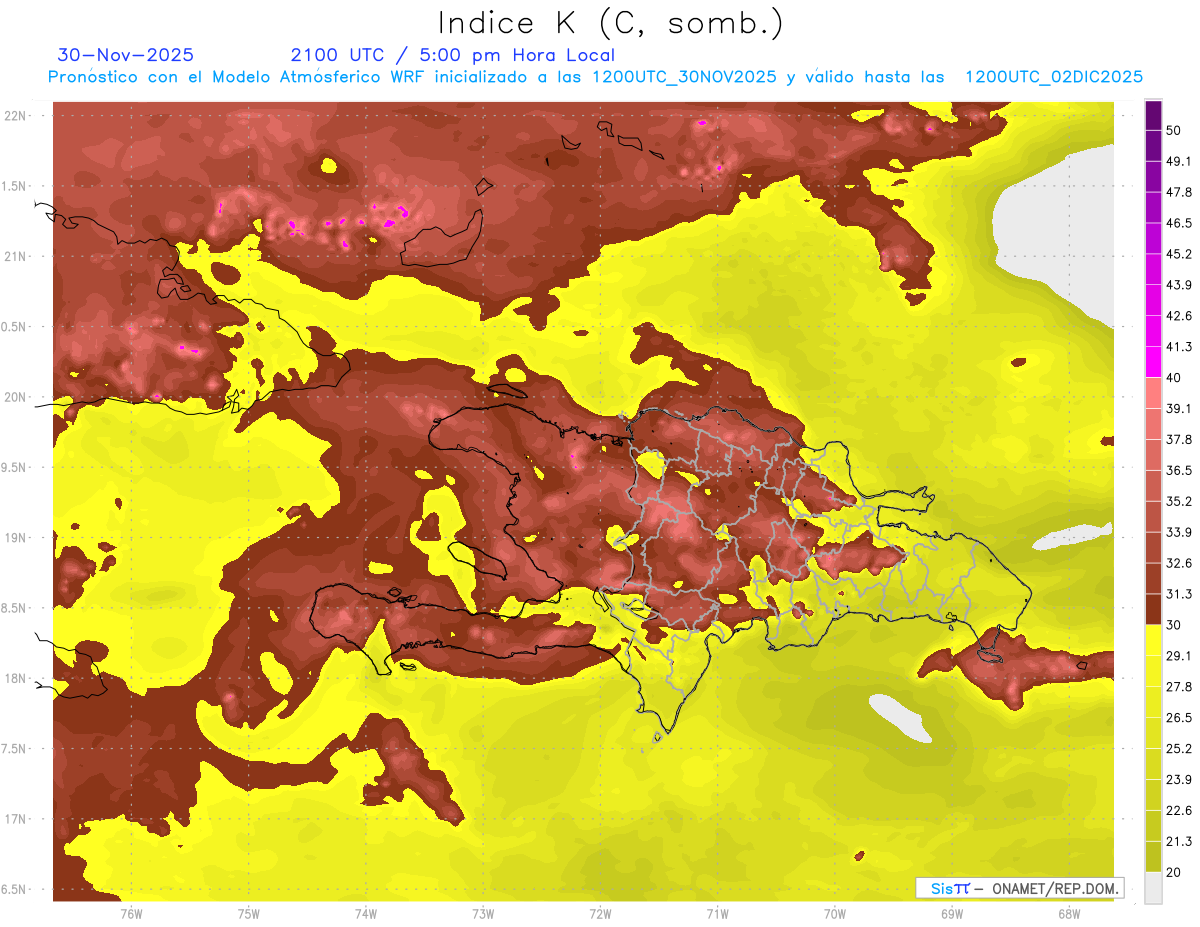This screenshot has height=927, width=1200.
Task: Click the "37.8" colorbar value
Action: 1179,440
